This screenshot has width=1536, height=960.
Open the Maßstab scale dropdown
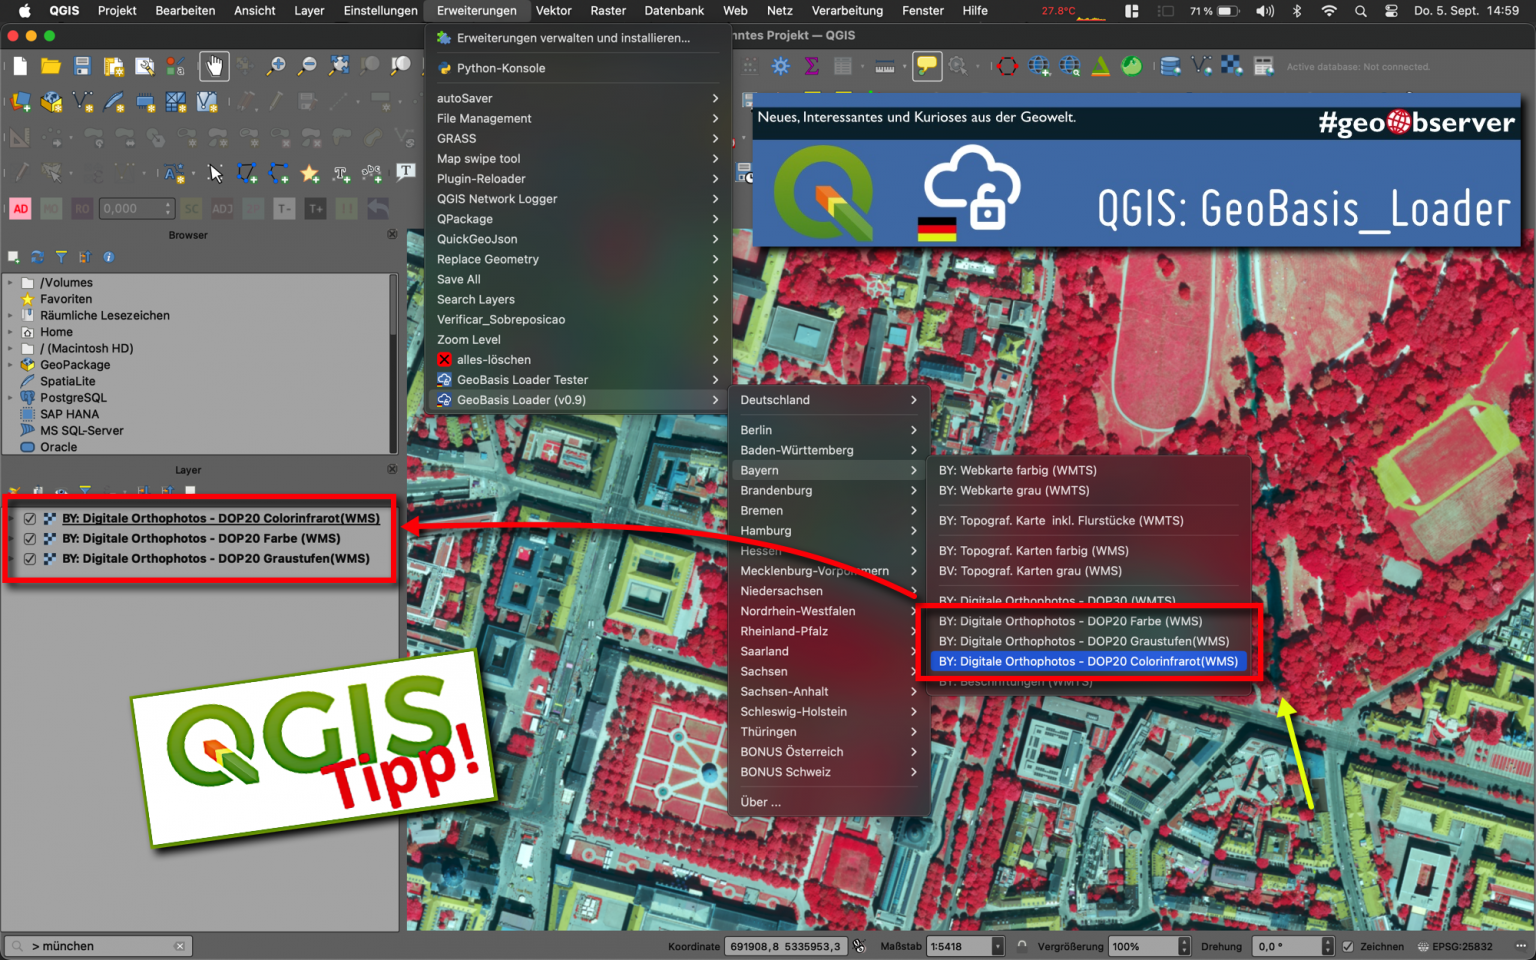click(x=996, y=946)
